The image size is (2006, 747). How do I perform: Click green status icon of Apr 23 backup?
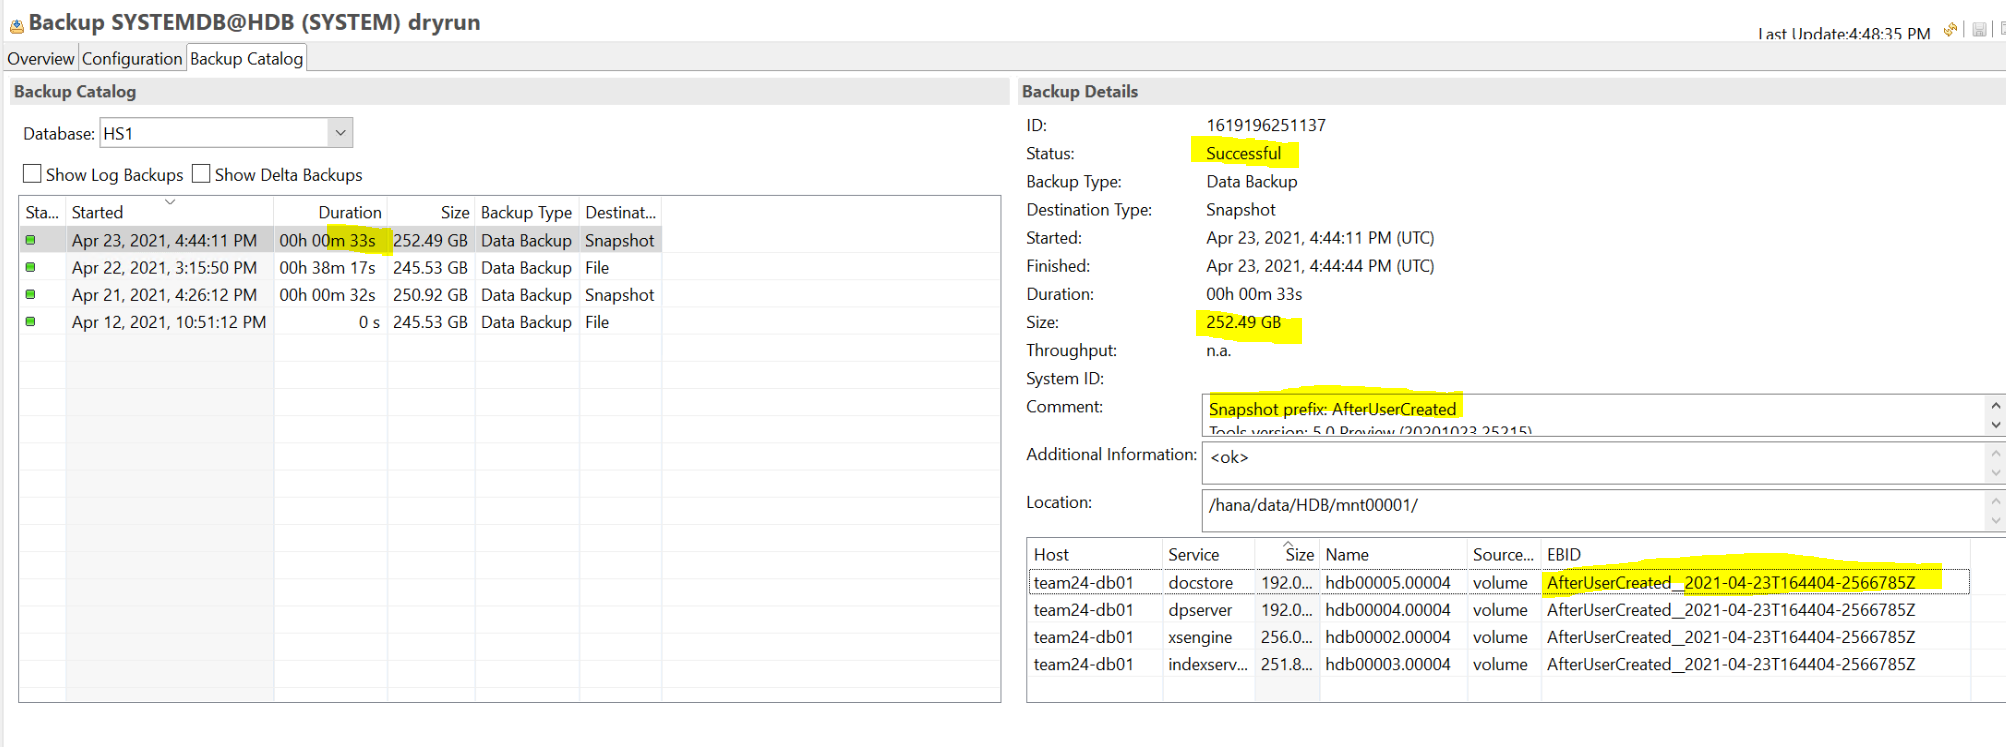click(30, 240)
